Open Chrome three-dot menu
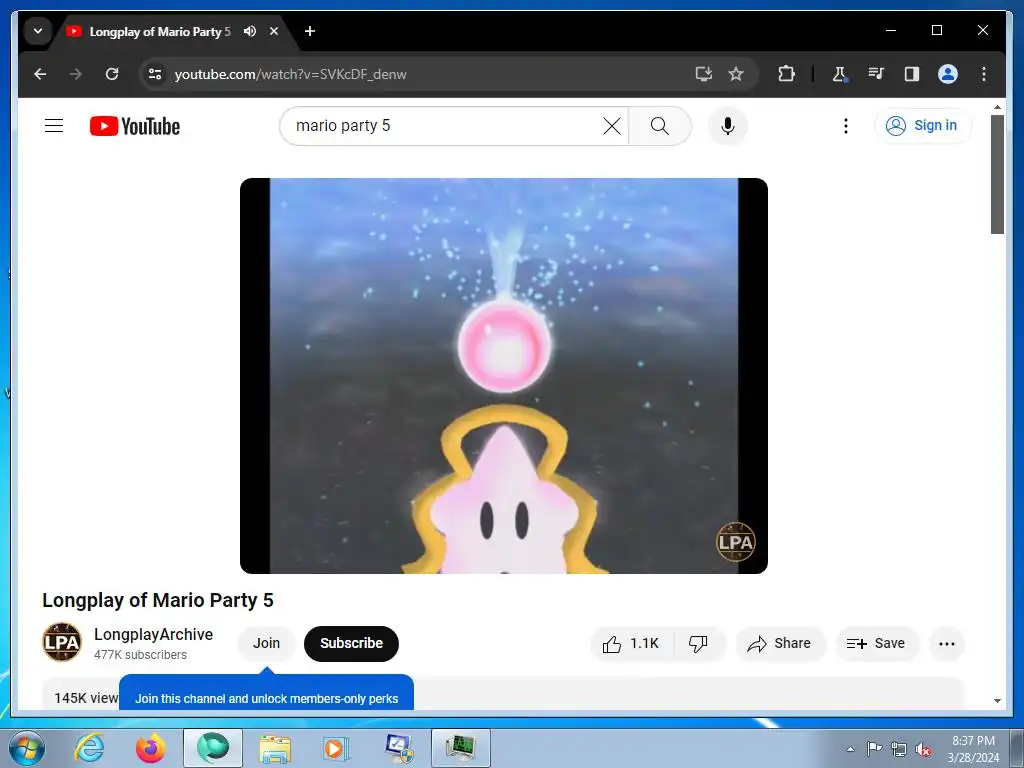1024x768 pixels. tap(984, 74)
